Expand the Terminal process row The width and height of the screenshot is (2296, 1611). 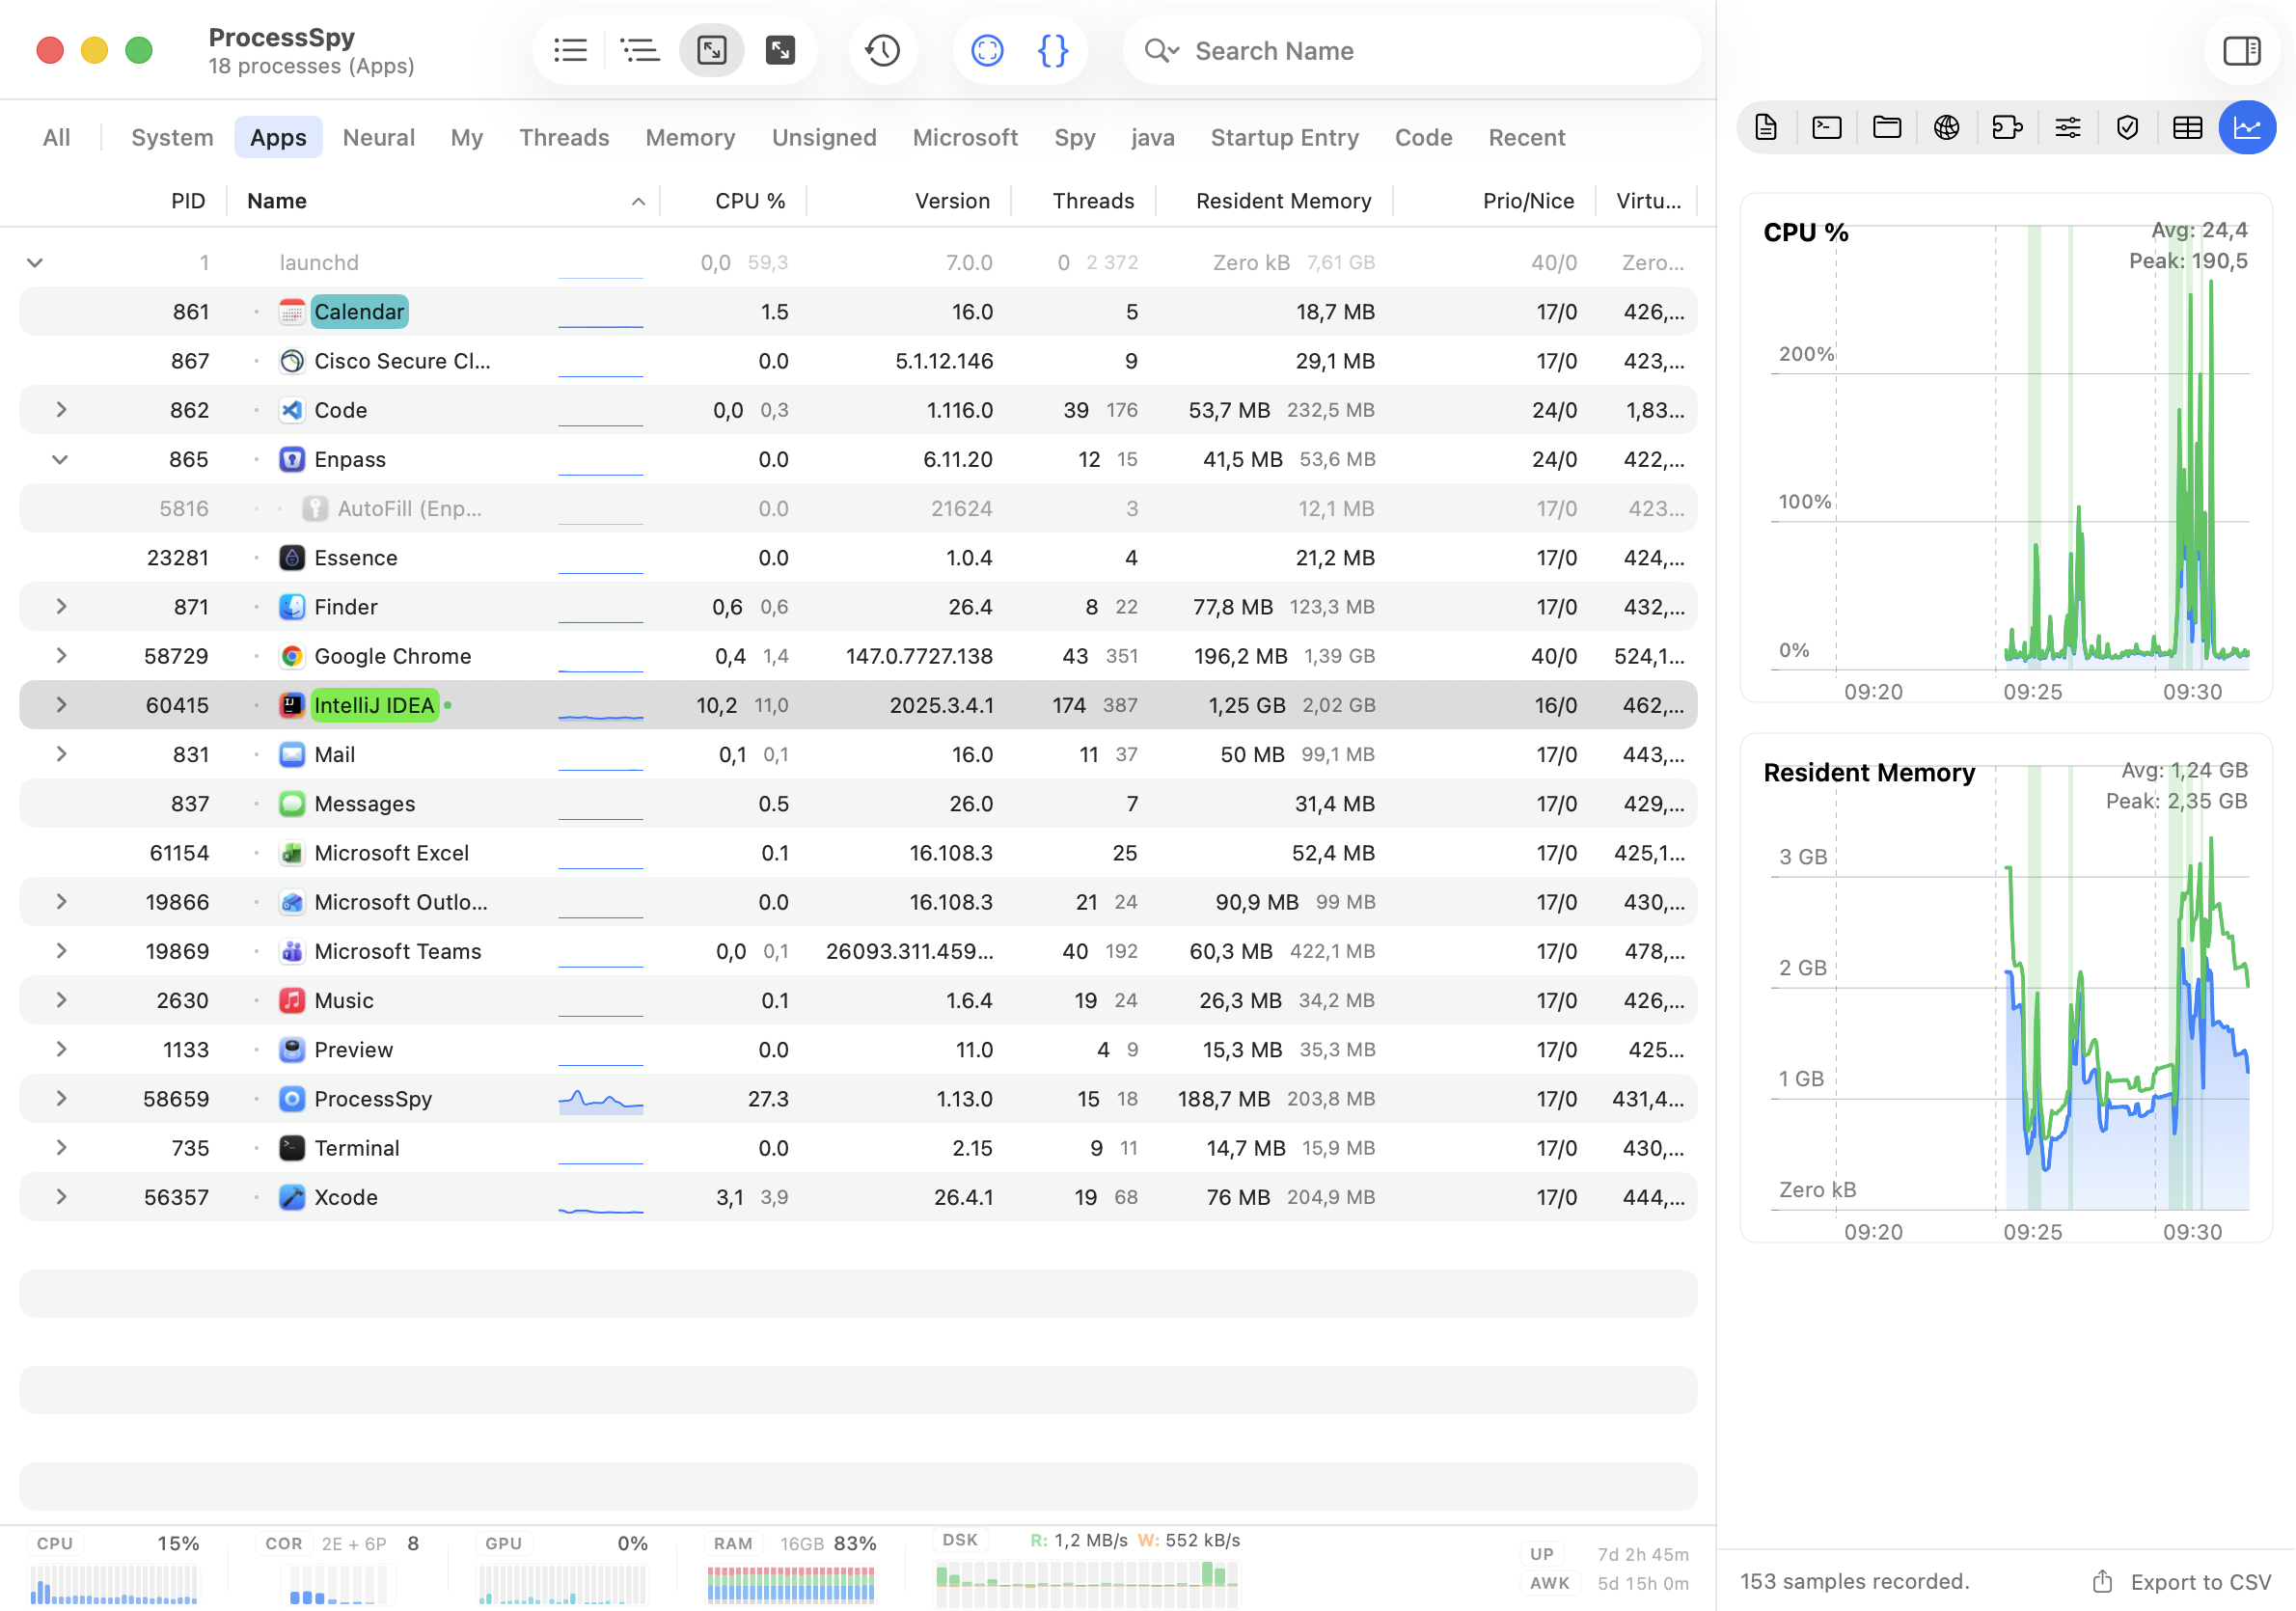(61, 1148)
